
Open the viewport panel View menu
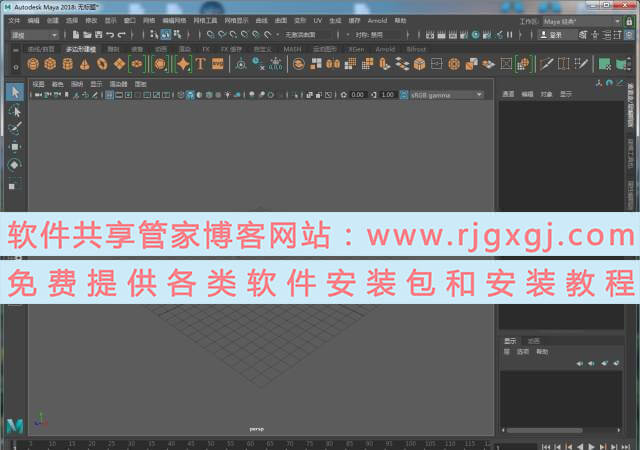pyautogui.click(x=38, y=84)
